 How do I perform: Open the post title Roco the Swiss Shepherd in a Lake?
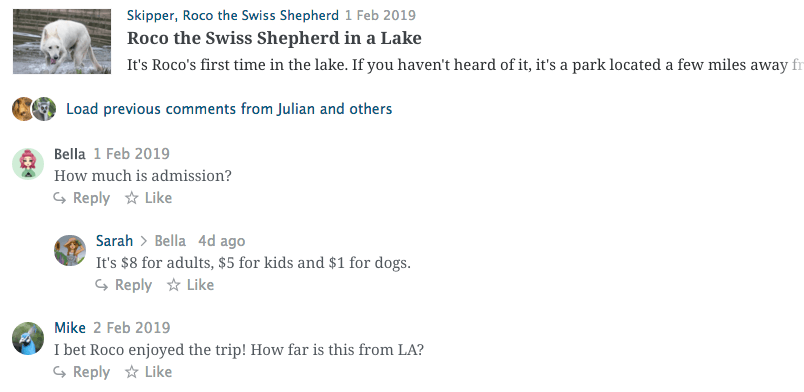pos(274,38)
